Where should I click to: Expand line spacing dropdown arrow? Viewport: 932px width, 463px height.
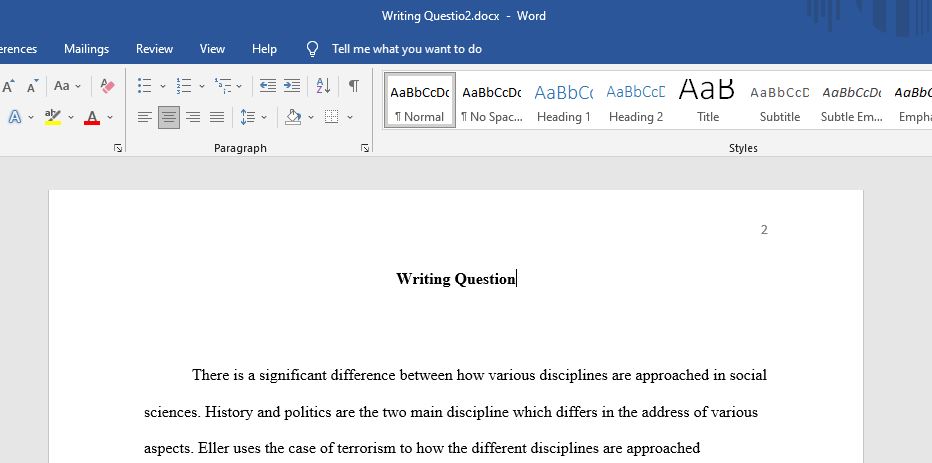[264, 117]
